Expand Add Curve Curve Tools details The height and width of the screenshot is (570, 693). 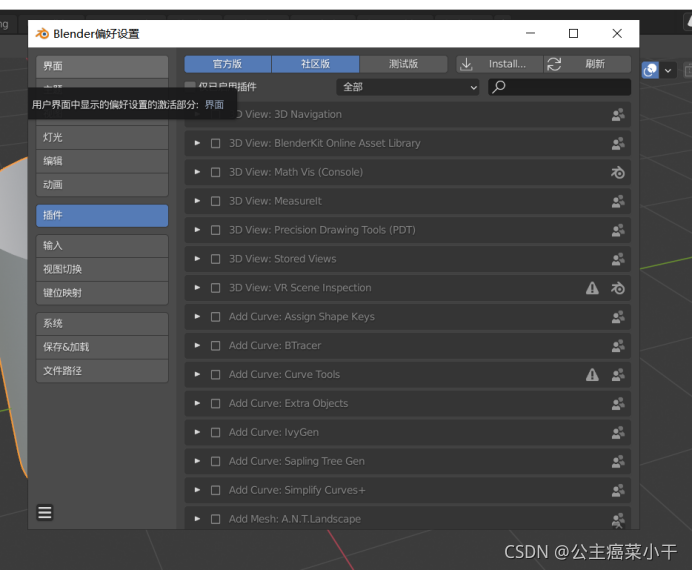pos(197,375)
